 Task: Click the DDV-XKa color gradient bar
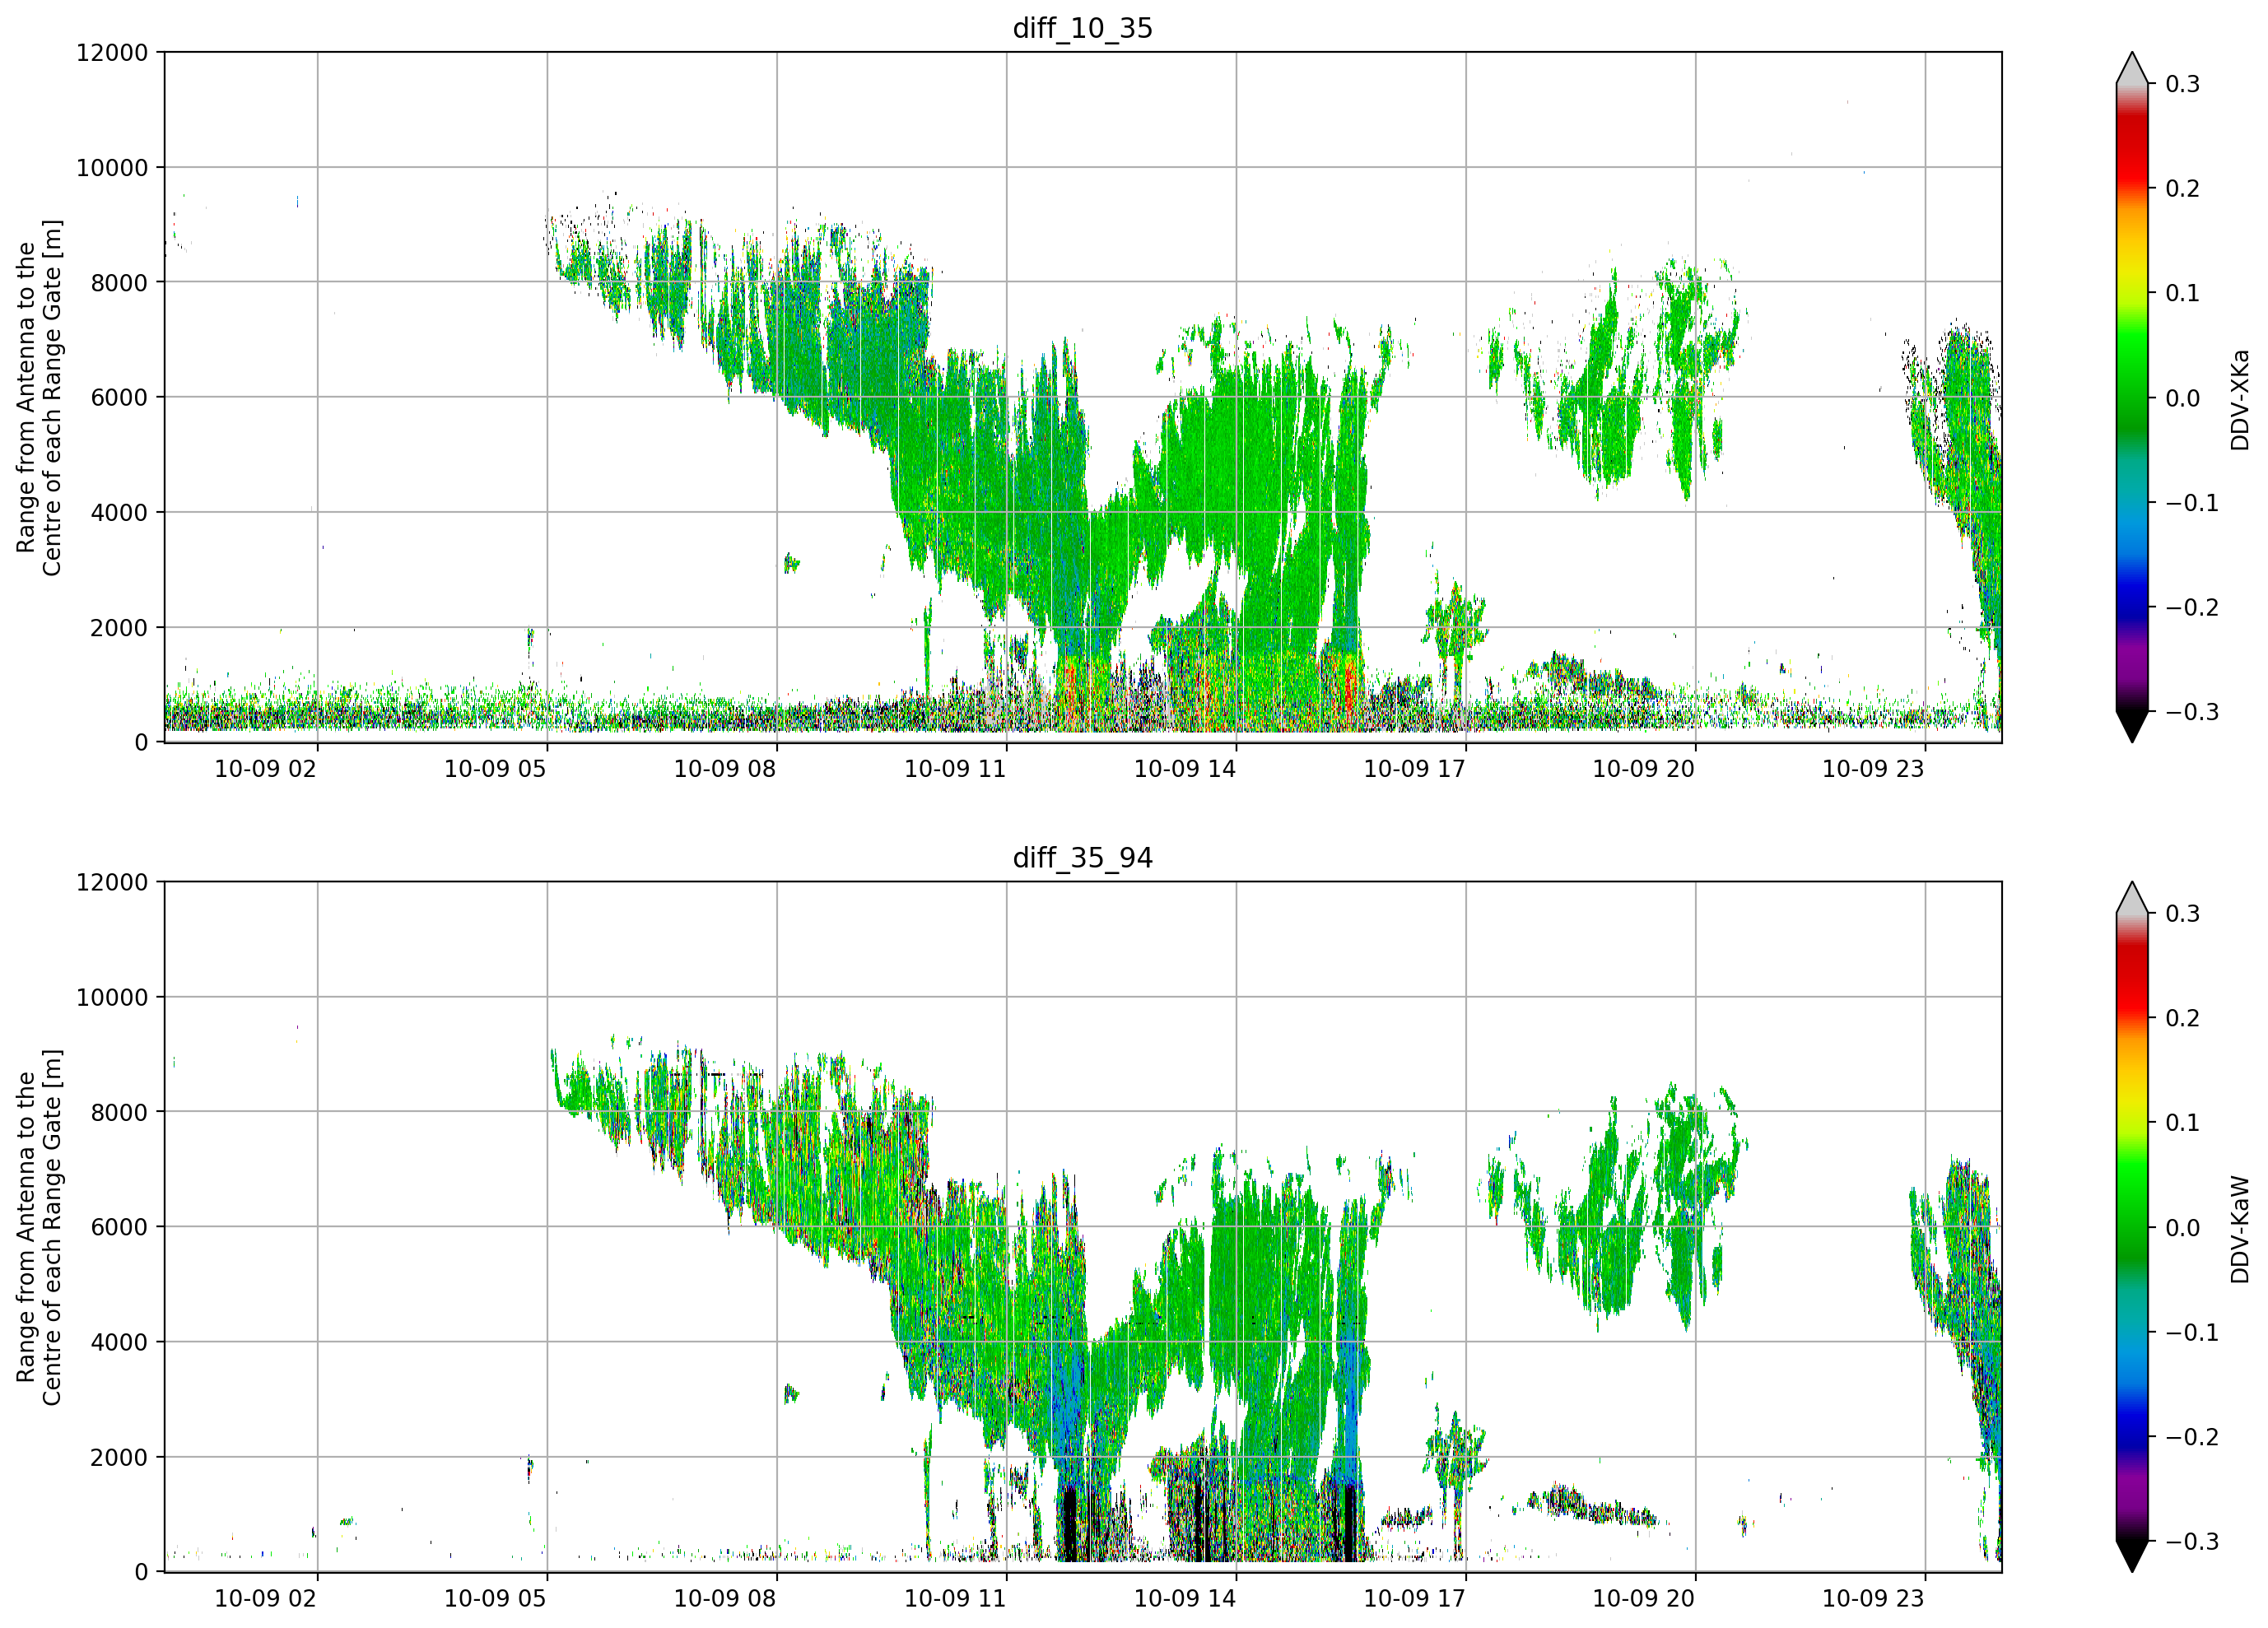pyautogui.click(x=2132, y=398)
